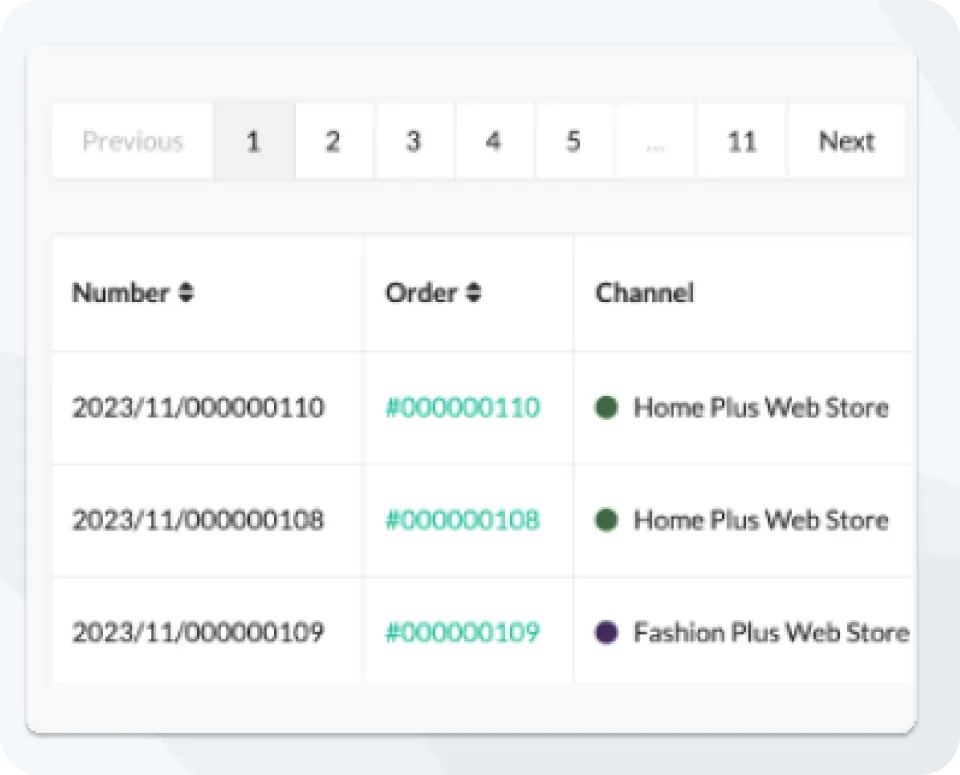The width and height of the screenshot is (960, 775).
Task: Click the sort icon beside Number header
Action: tap(186, 293)
